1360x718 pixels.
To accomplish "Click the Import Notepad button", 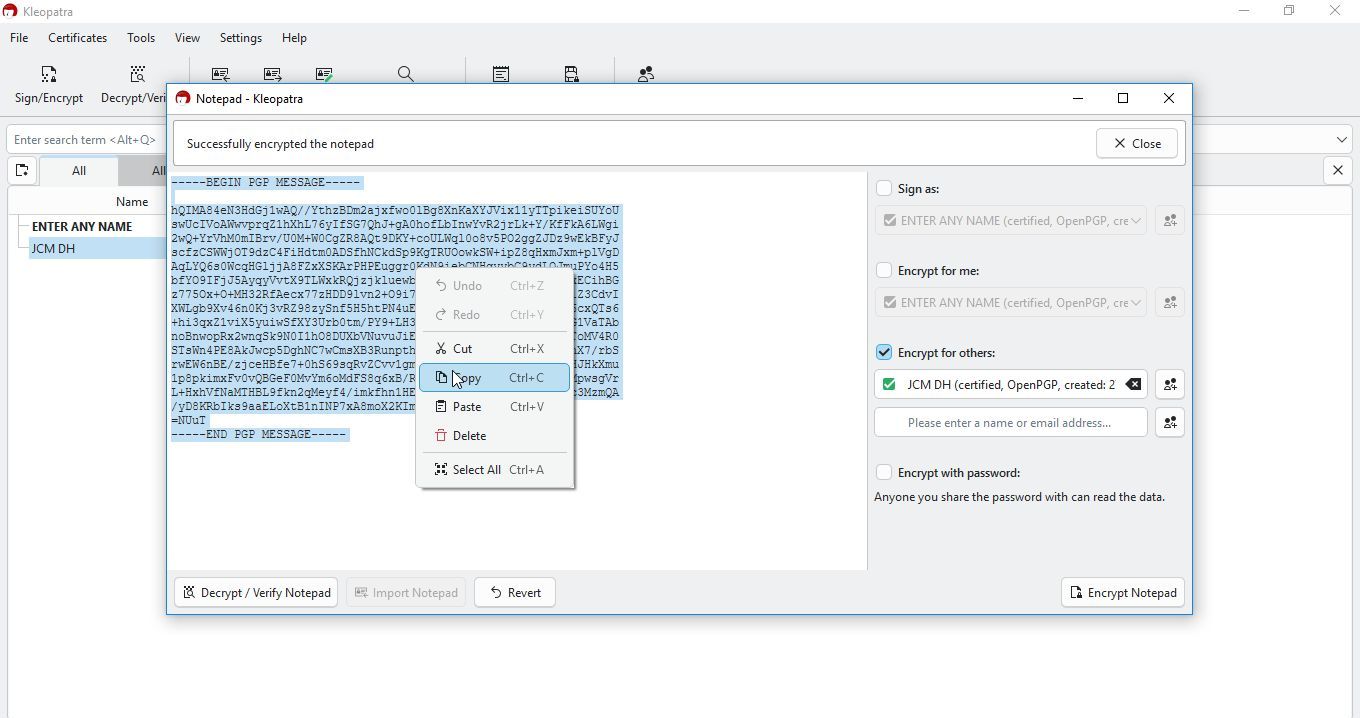I will tap(406, 593).
